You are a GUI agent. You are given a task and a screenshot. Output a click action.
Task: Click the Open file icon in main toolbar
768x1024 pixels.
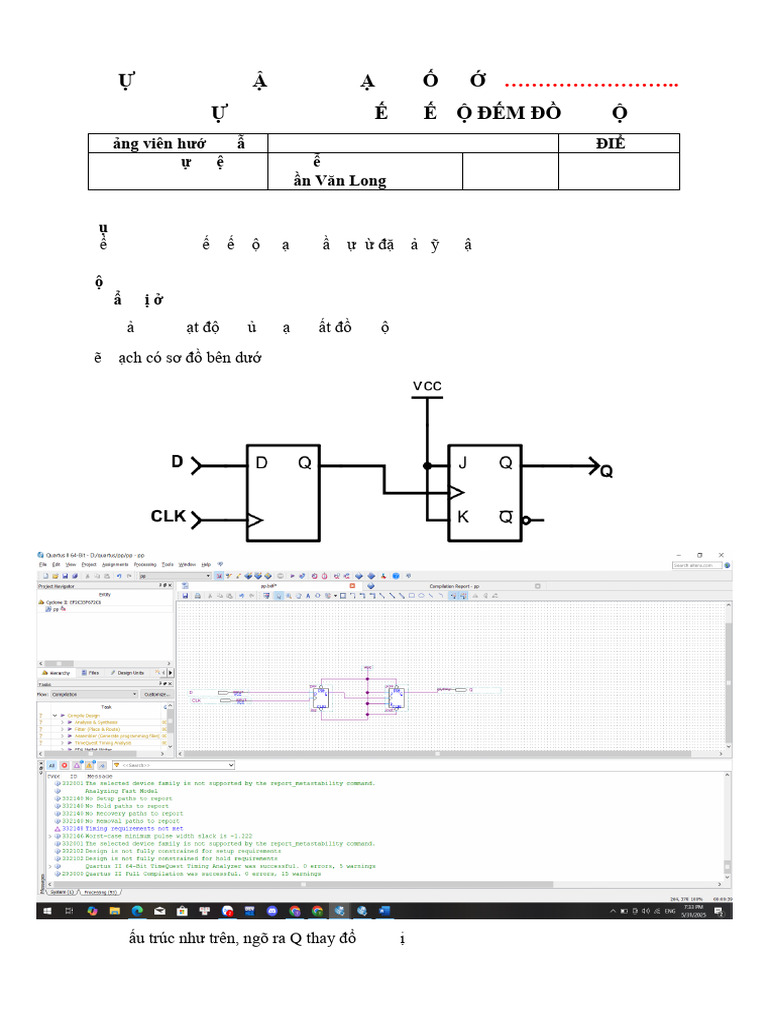pos(56,576)
